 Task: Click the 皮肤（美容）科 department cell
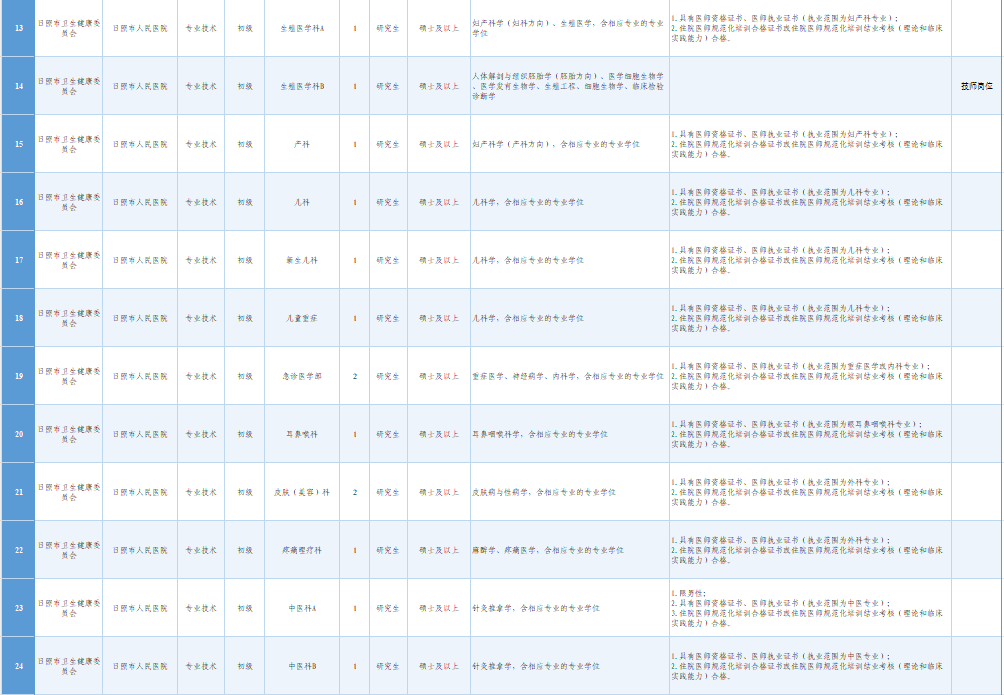point(302,492)
